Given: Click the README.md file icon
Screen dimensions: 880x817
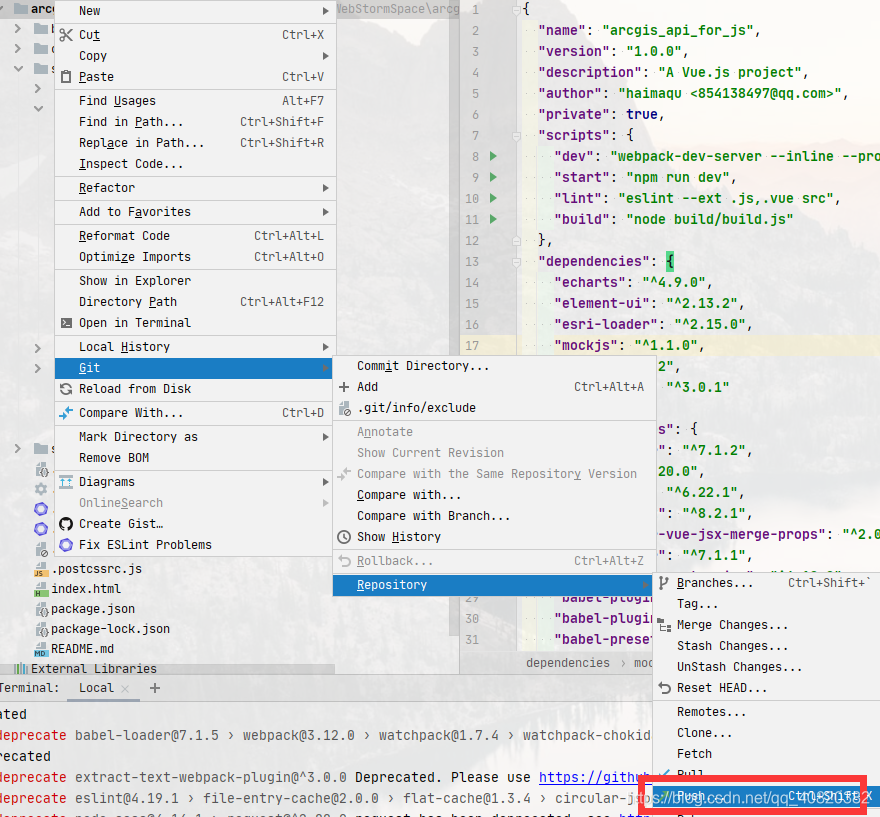Looking at the screenshot, I should pos(40,649).
